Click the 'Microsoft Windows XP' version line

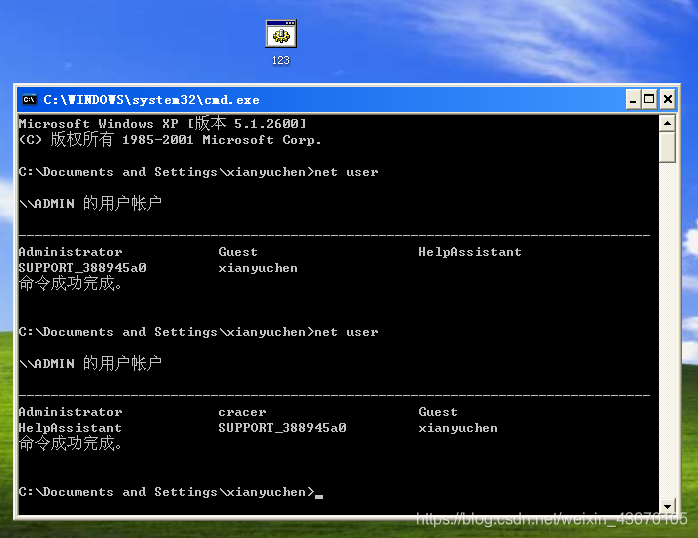coord(162,123)
